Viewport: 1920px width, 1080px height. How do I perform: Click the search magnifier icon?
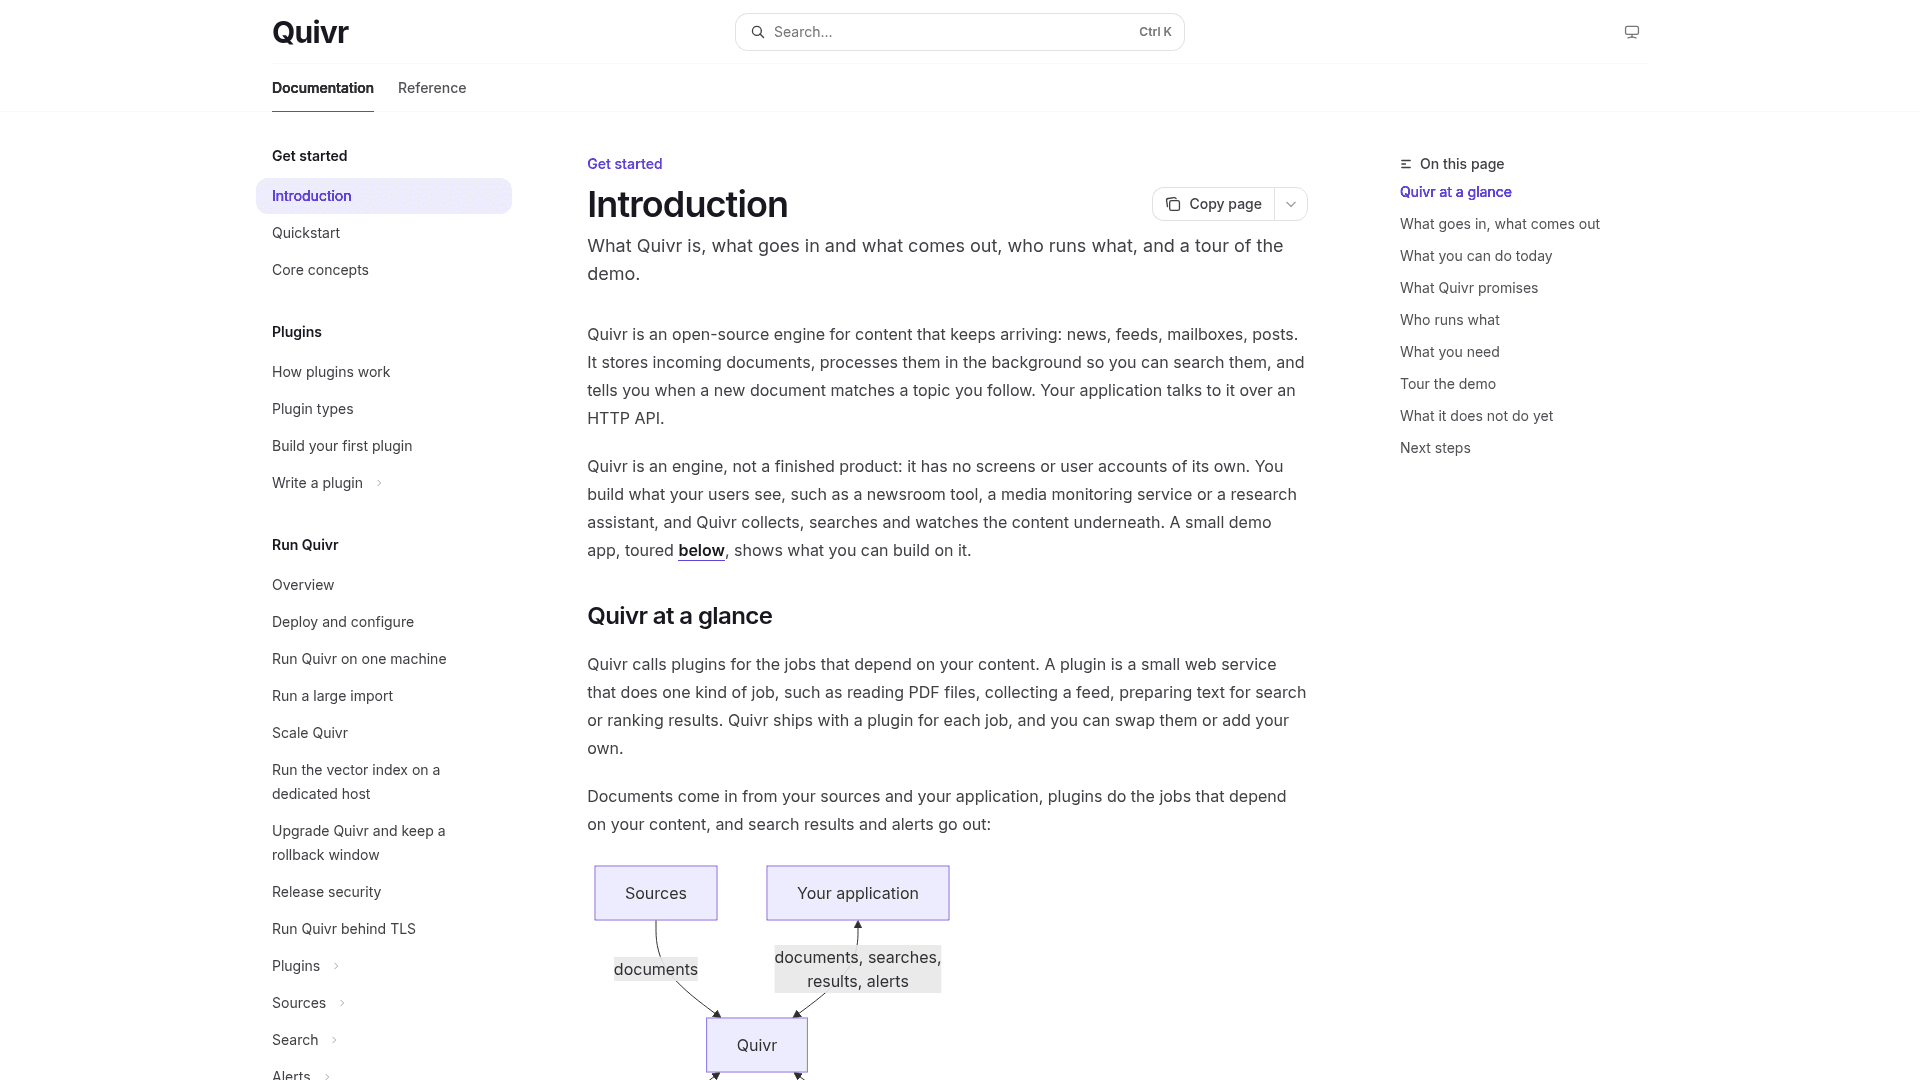[758, 32]
